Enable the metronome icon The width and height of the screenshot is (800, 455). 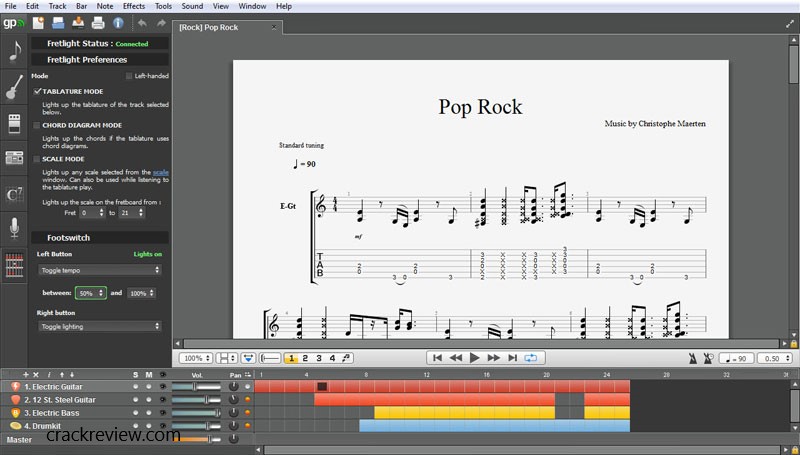(x=692, y=358)
